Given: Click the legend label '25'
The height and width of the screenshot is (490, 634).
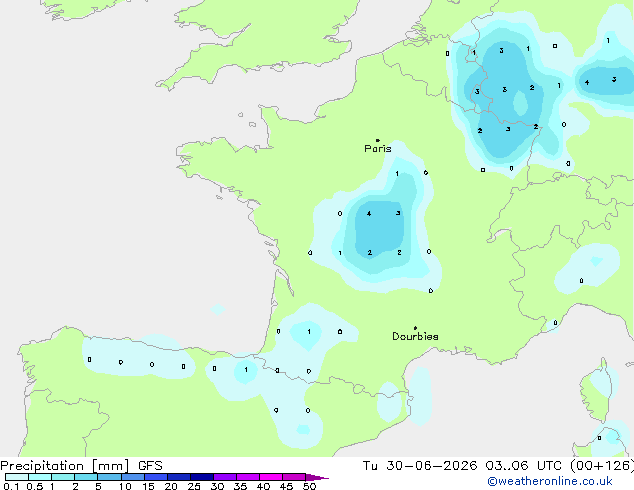Looking at the screenshot, I should [x=194, y=486].
